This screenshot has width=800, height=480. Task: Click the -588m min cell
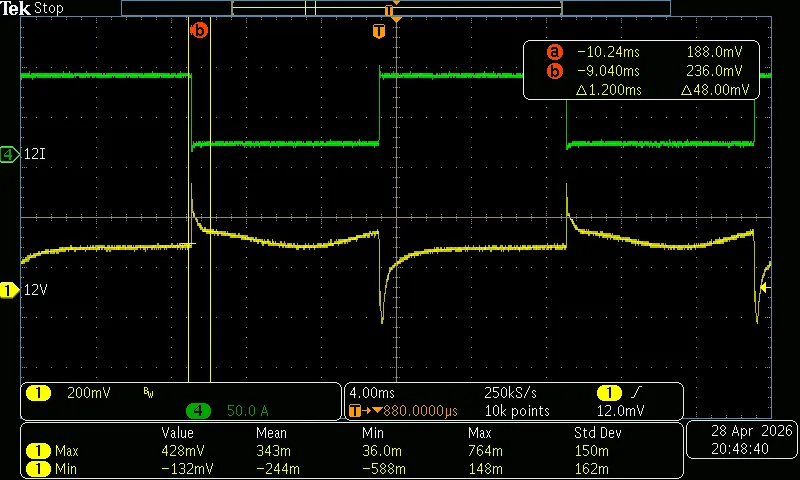(384, 468)
